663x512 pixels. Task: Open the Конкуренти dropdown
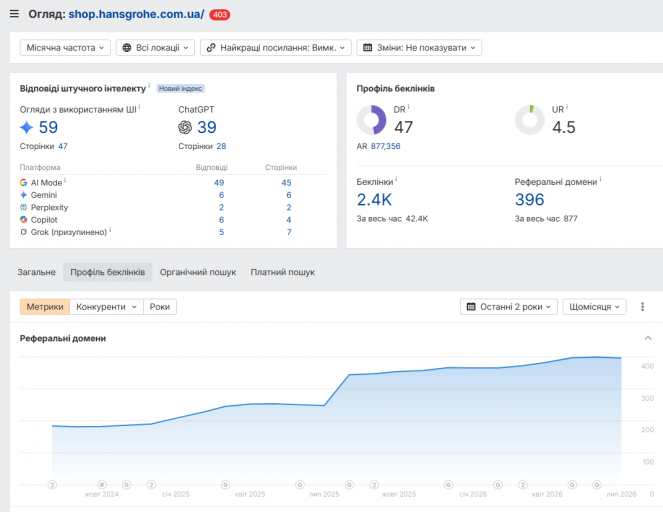pyautogui.click(x=106, y=307)
